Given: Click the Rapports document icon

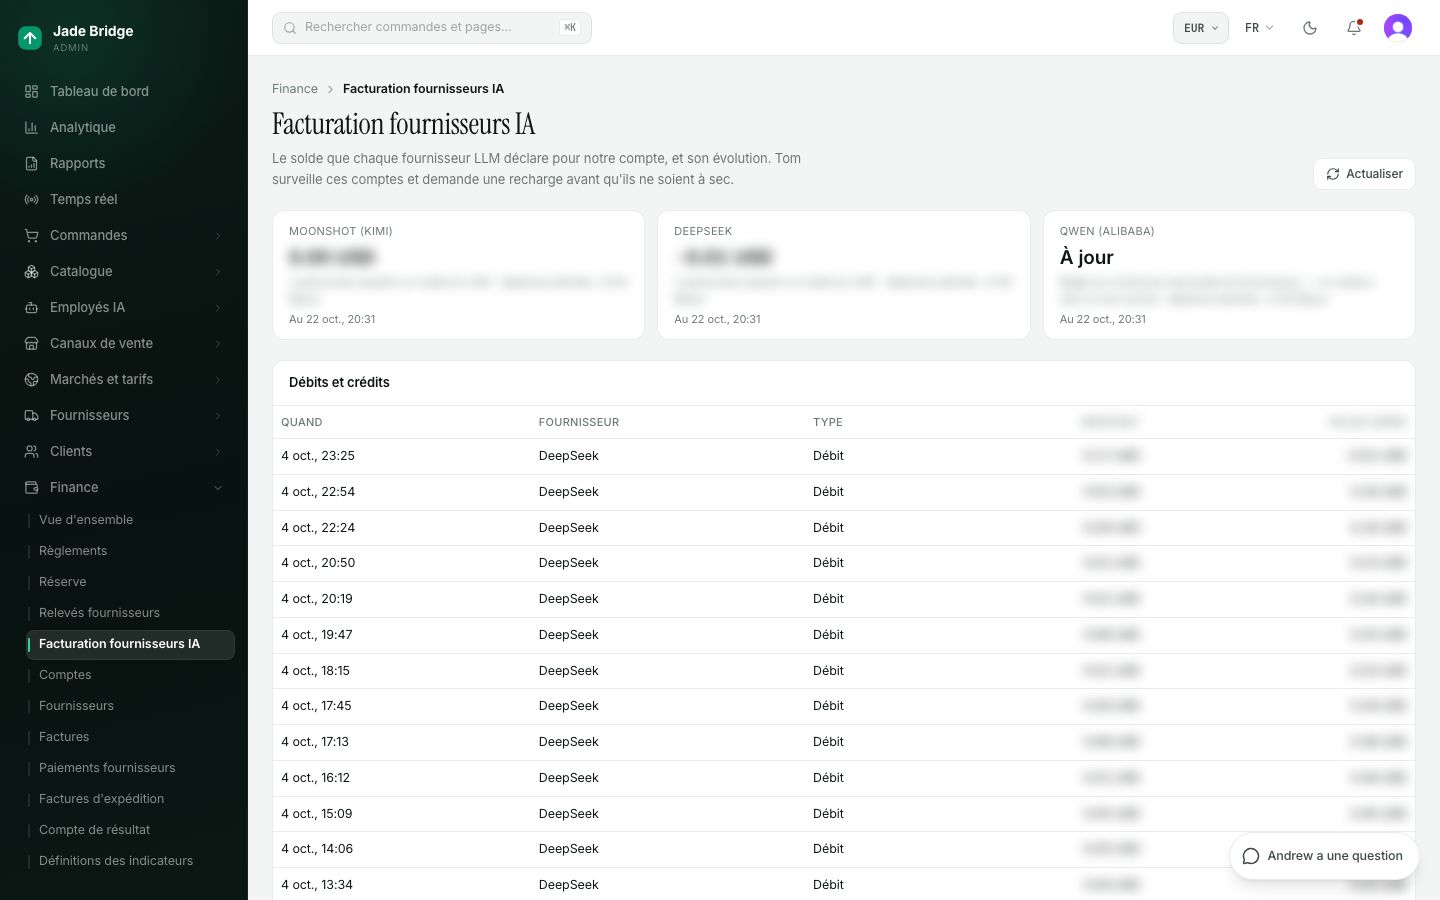Looking at the screenshot, I should click(x=31, y=163).
